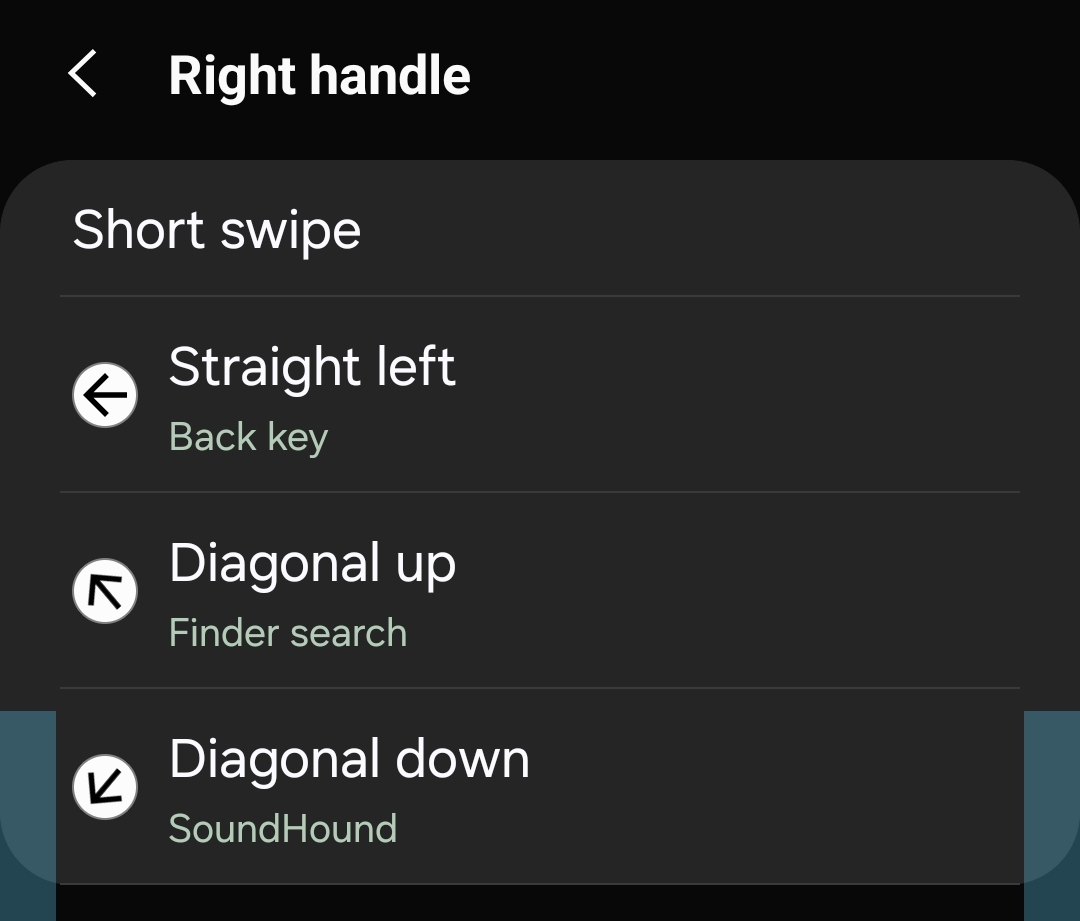
Task: Tap the Short swipe section header
Action: click(x=216, y=230)
